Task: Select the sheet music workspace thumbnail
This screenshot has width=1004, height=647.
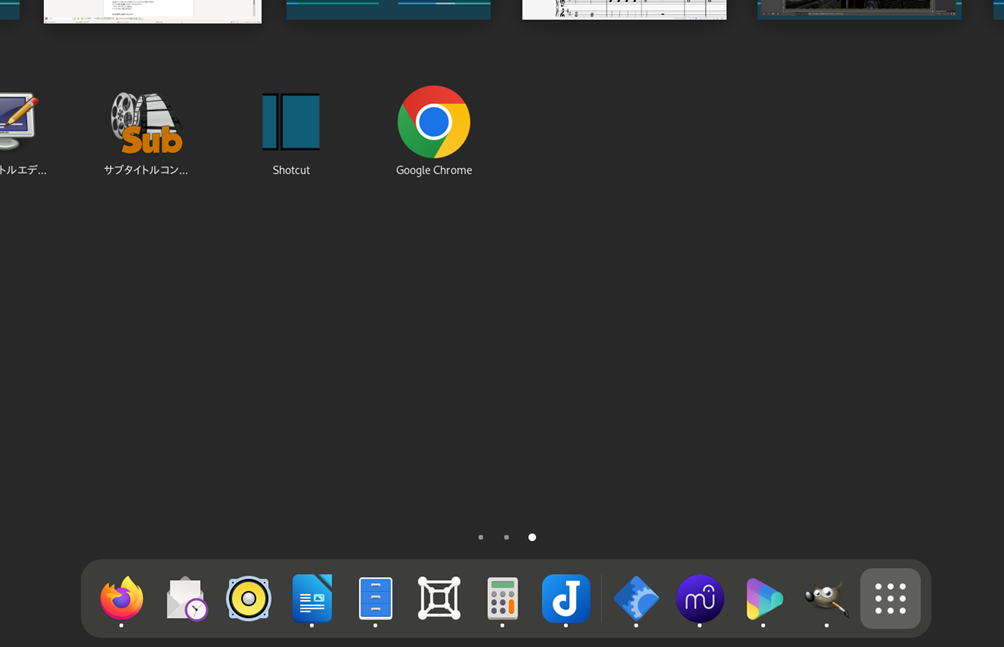Action: coord(624,9)
